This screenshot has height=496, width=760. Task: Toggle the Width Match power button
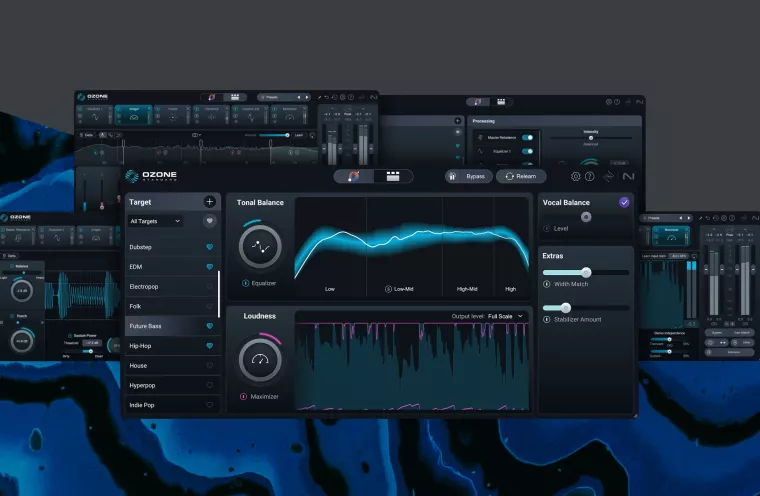[547, 284]
